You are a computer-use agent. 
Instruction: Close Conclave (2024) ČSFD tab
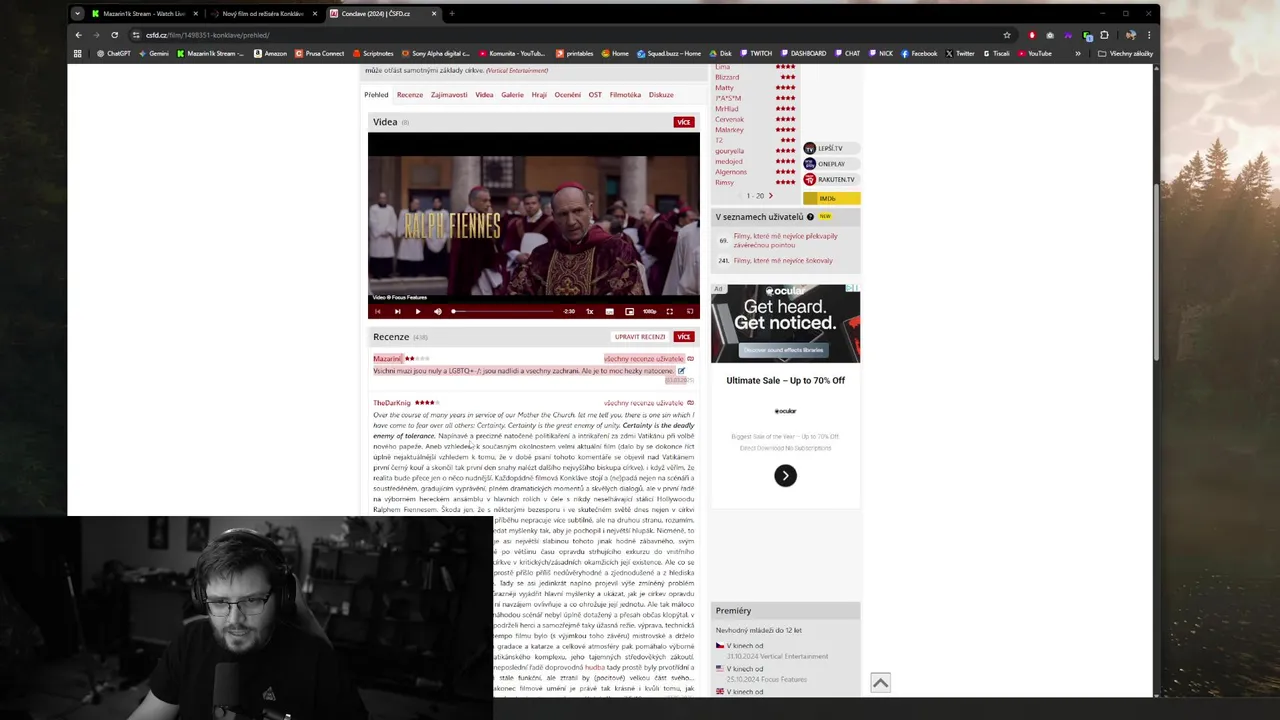(434, 14)
